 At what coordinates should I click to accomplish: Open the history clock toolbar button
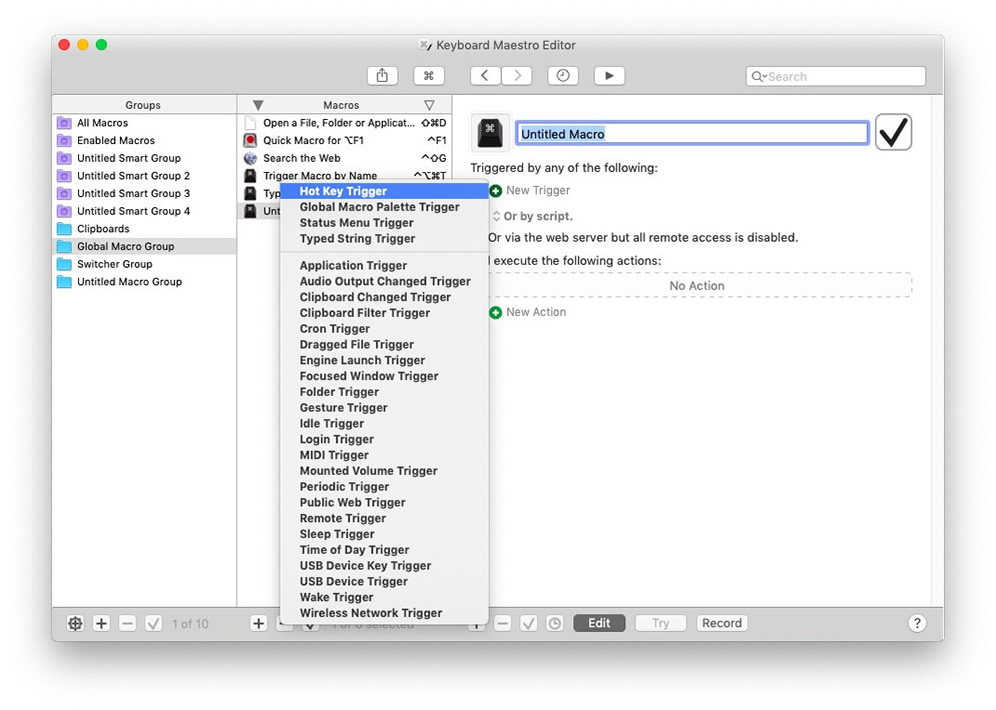click(x=563, y=76)
